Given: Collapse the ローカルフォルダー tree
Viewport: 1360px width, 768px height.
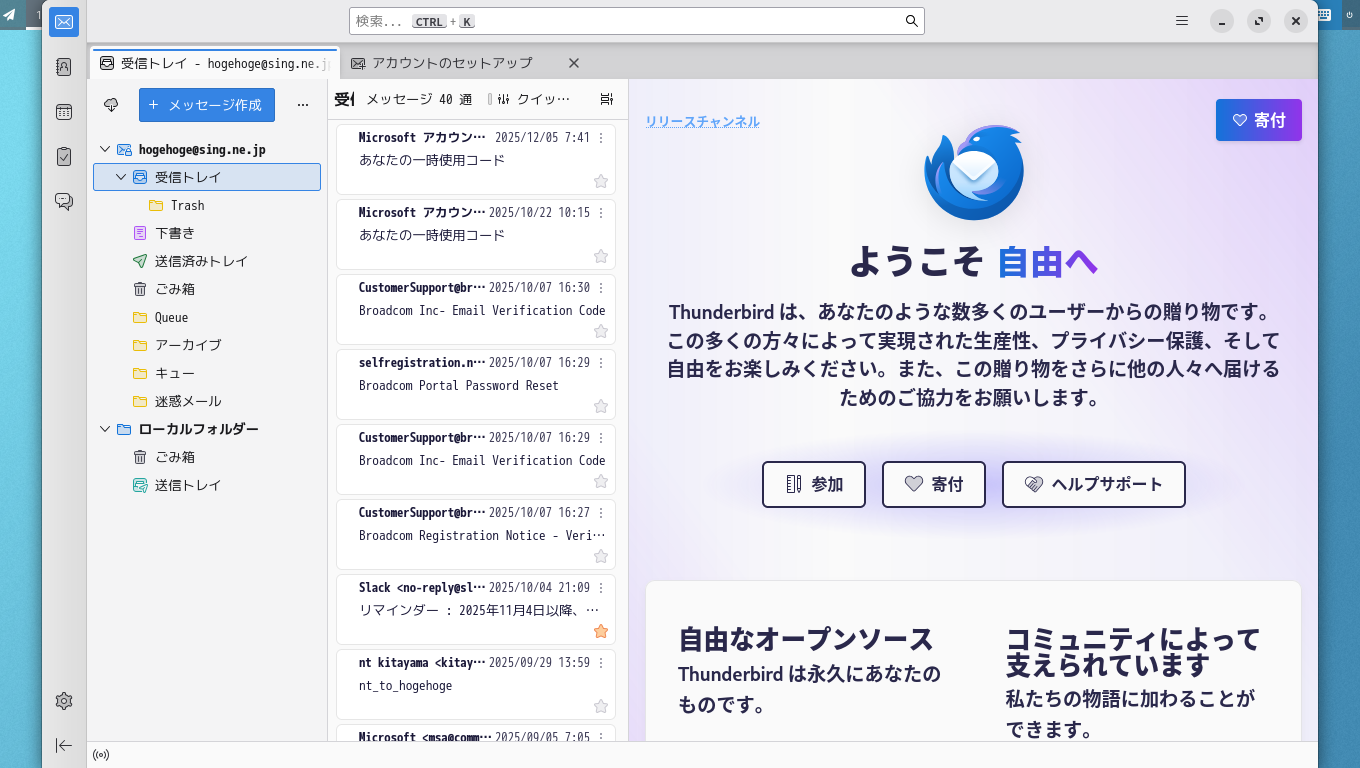Looking at the screenshot, I should coord(105,429).
